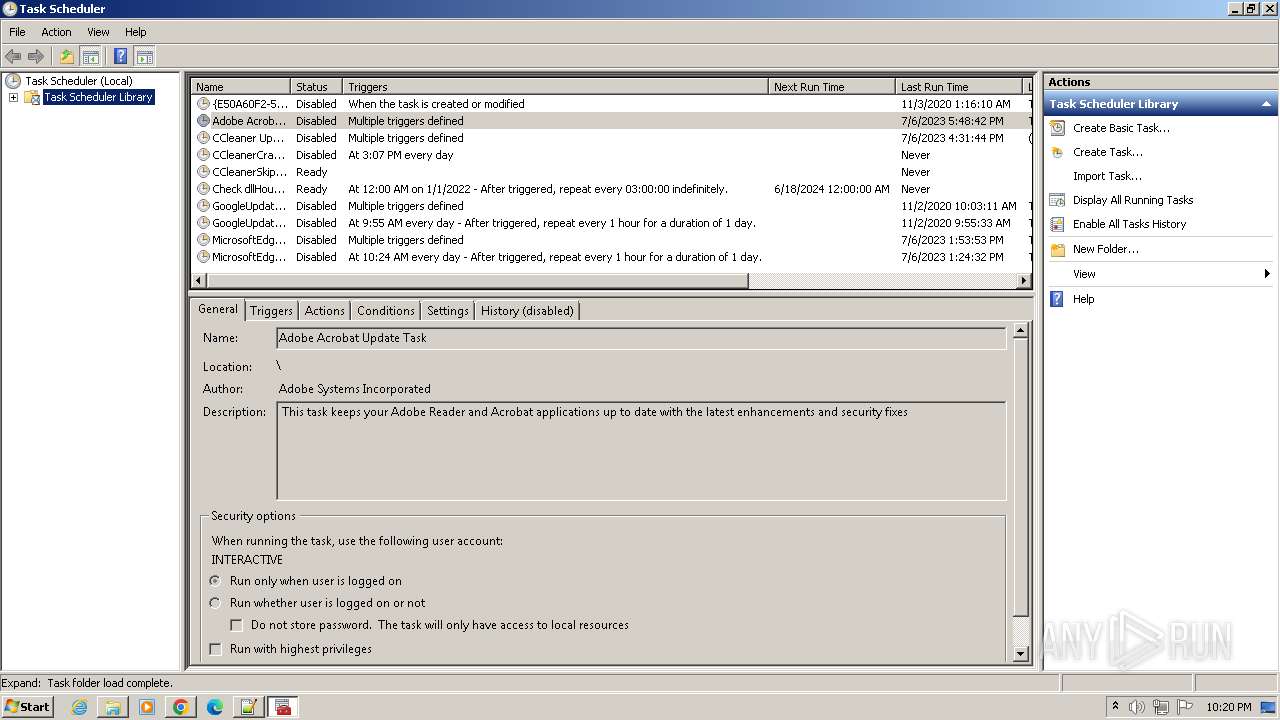The image size is (1280, 720).
Task: Click Import Task… in Actions pane
Action: [x=1107, y=176]
